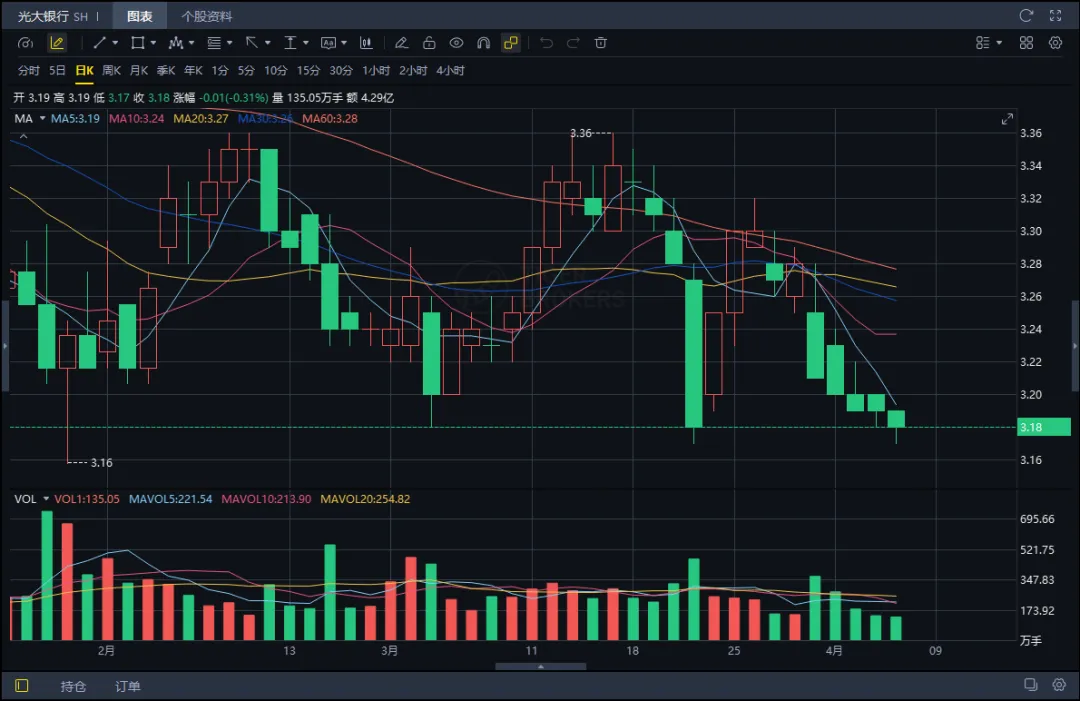Select the arrow marker tool
1080x701 pixels.
(x=252, y=43)
